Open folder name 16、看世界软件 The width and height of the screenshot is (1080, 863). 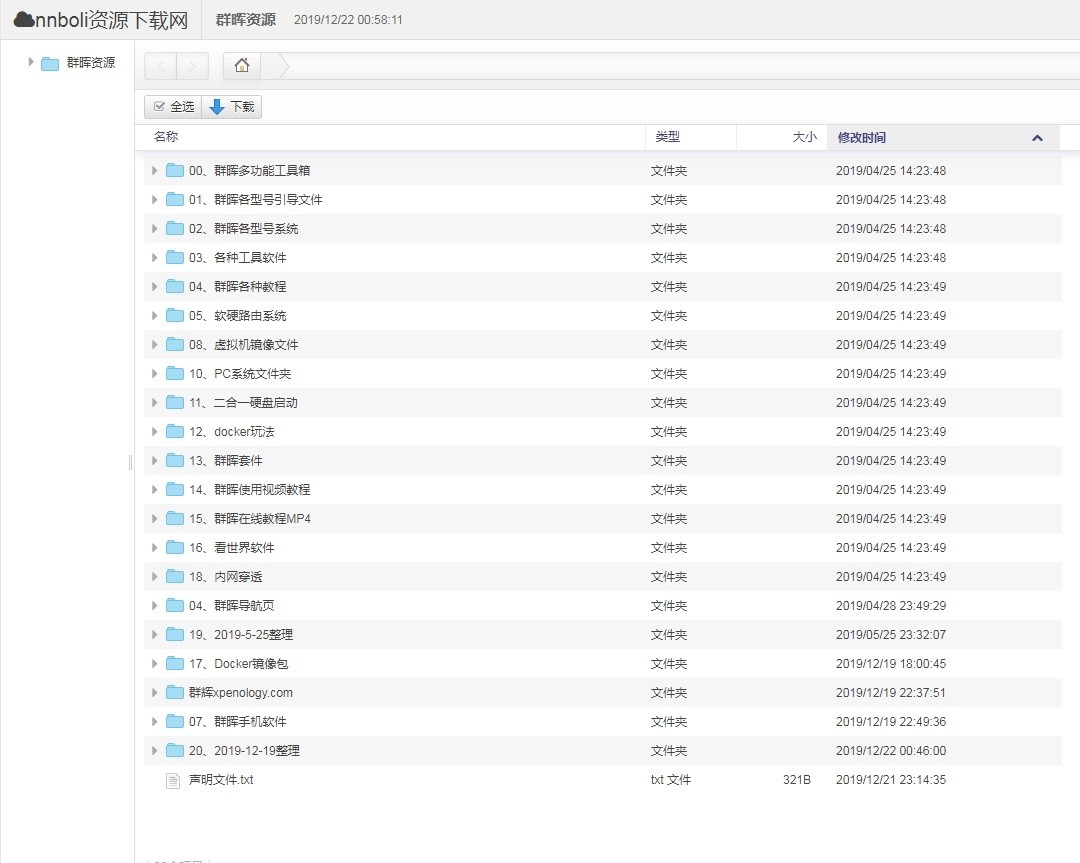231,548
